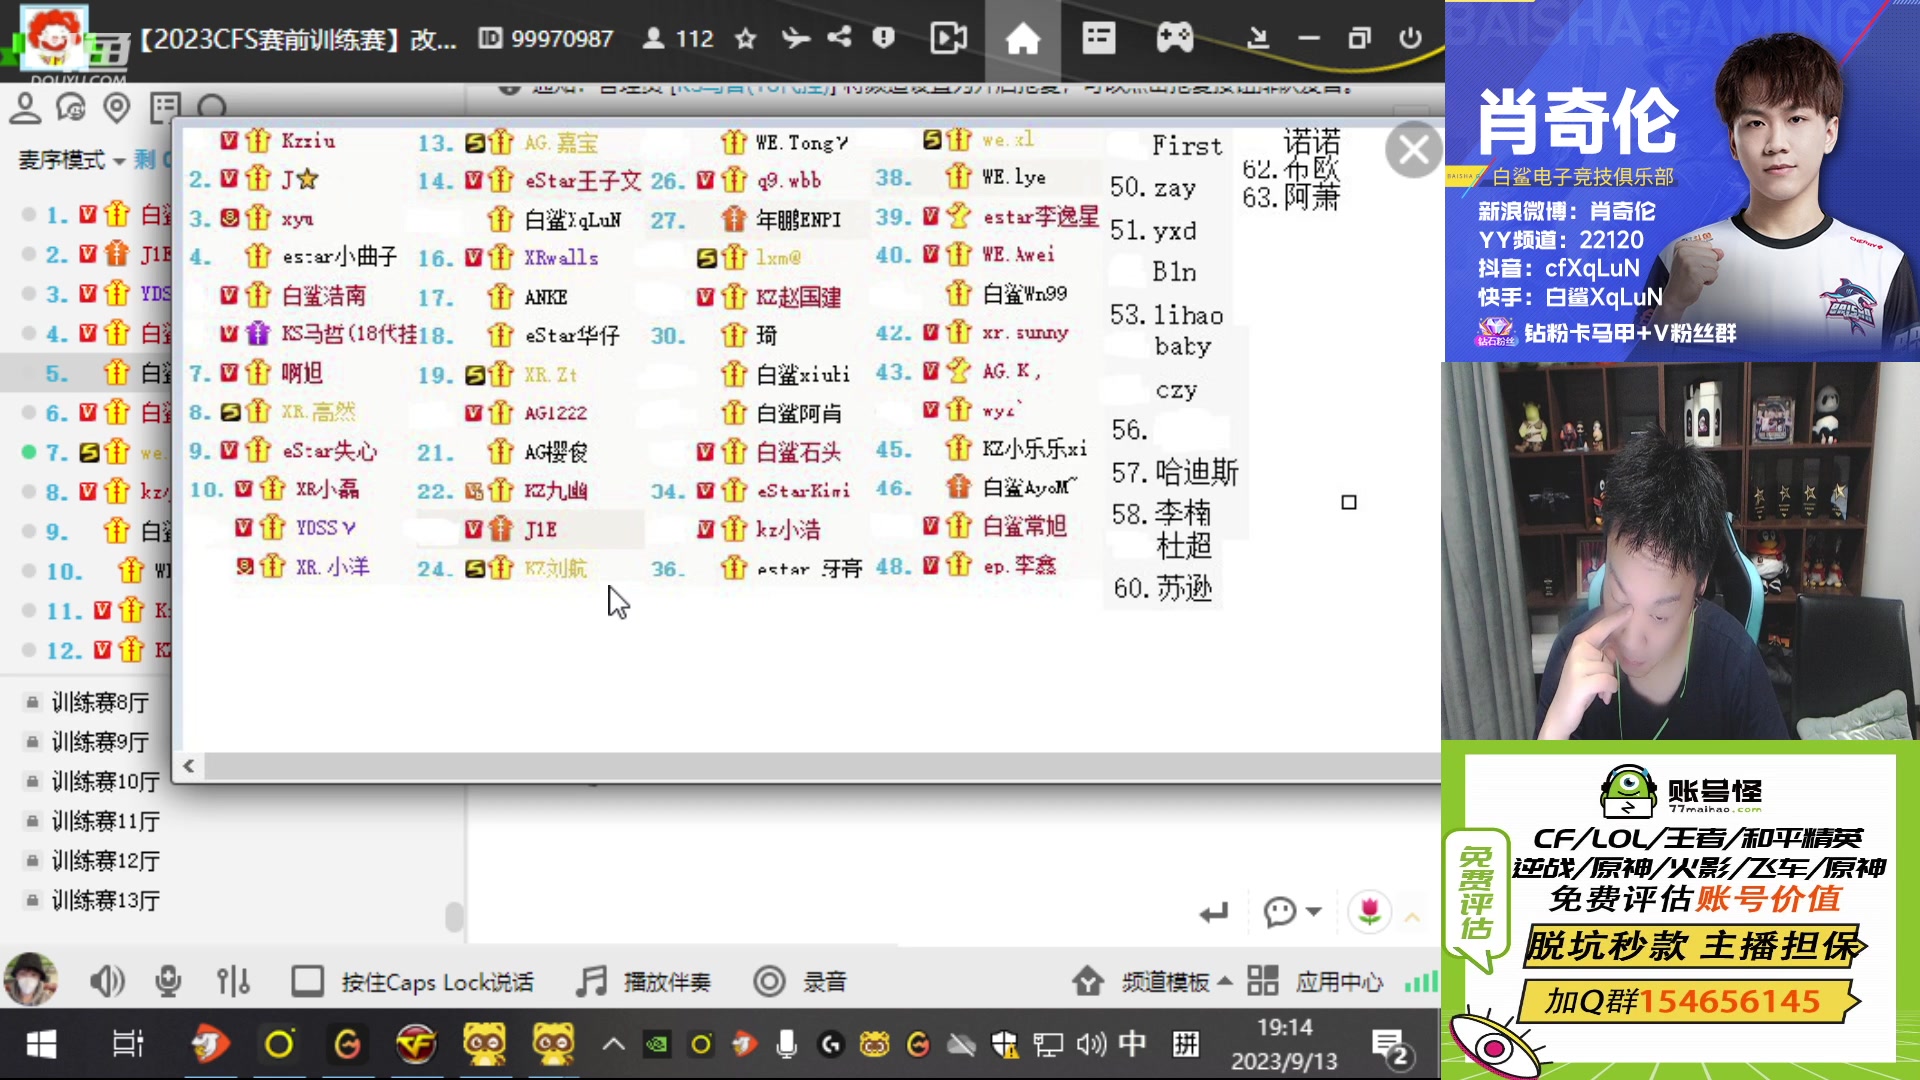Click the channel list vertical scrollbar thumb
Screen dimensions: 1920x1080
coord(454,915)
